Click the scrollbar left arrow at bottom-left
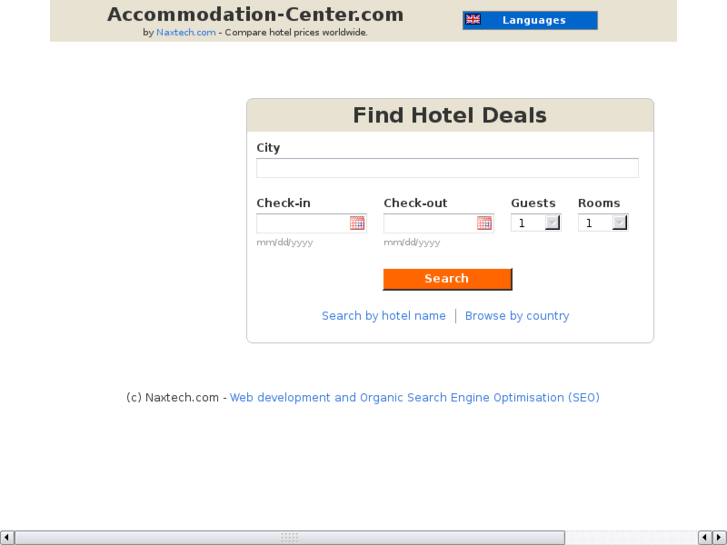Image resolution: width=727 pixels, height=545 pixels. coord(7,538)
